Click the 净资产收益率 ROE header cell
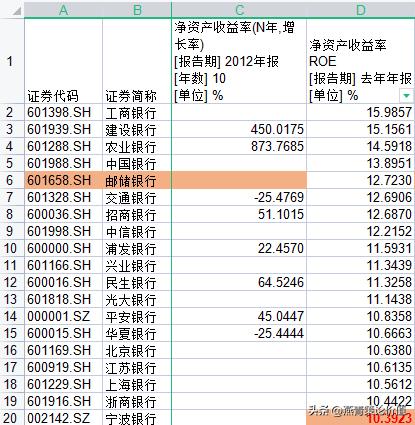The width and height of the screenshot is (415, 425). coord(361,61)
